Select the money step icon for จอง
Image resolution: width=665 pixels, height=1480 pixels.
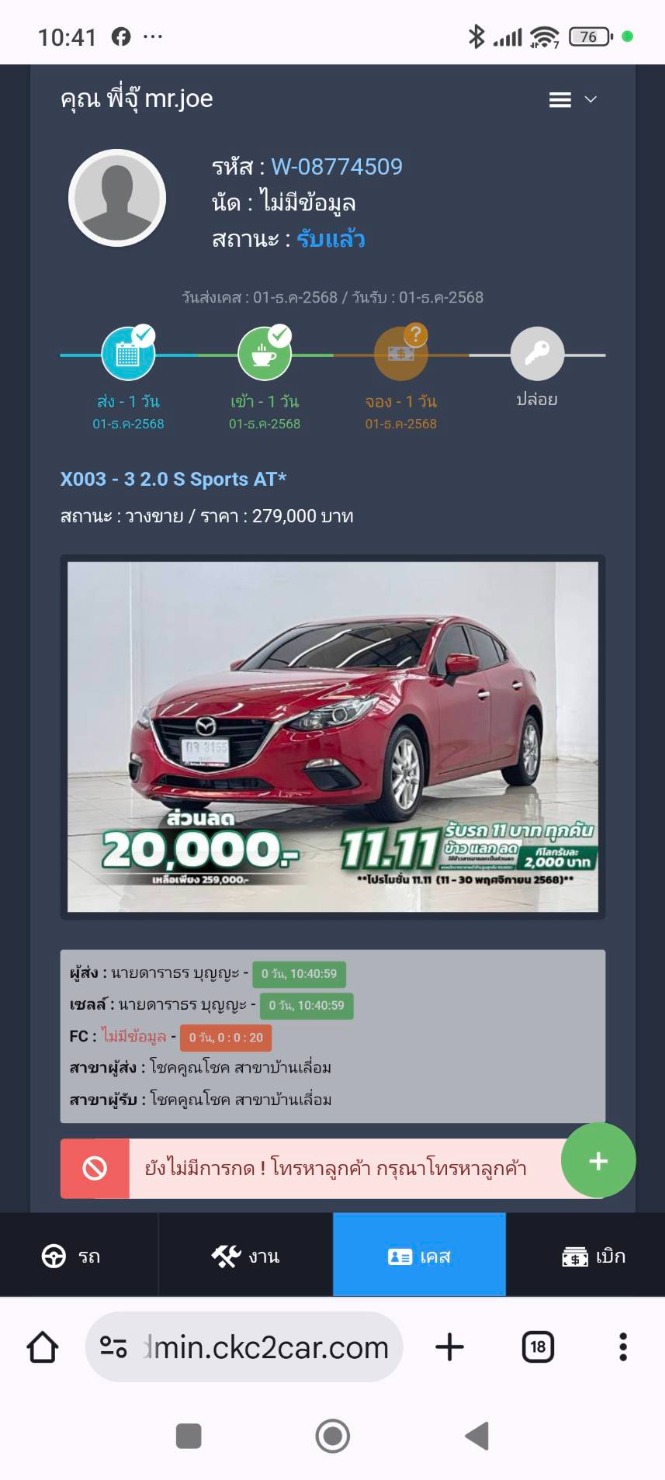pyautogui.click(x=401, y=354)
